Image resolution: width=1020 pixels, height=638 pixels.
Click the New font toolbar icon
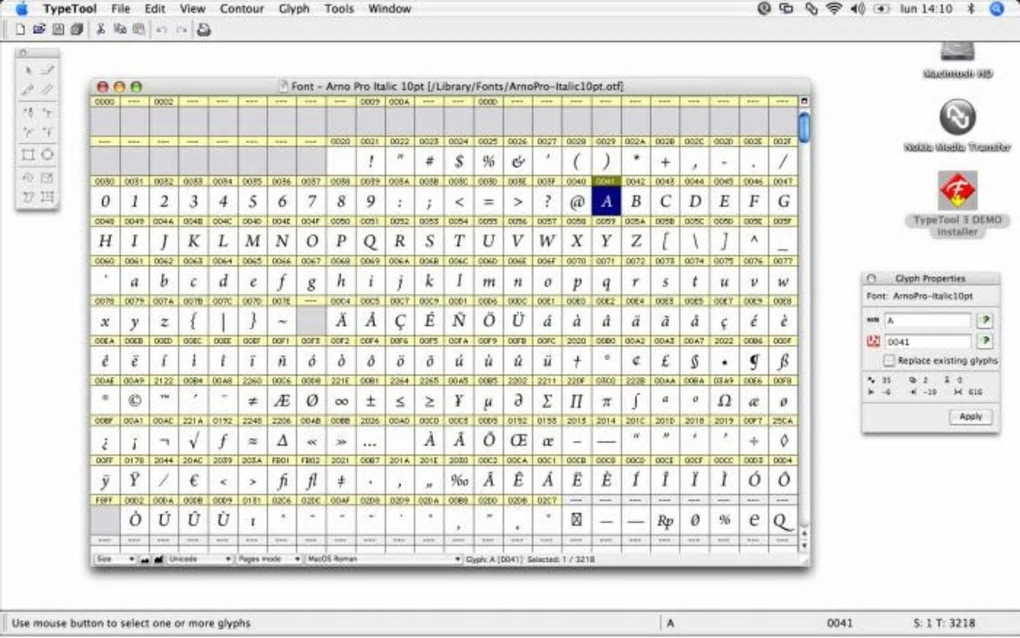tap(20, 29)
